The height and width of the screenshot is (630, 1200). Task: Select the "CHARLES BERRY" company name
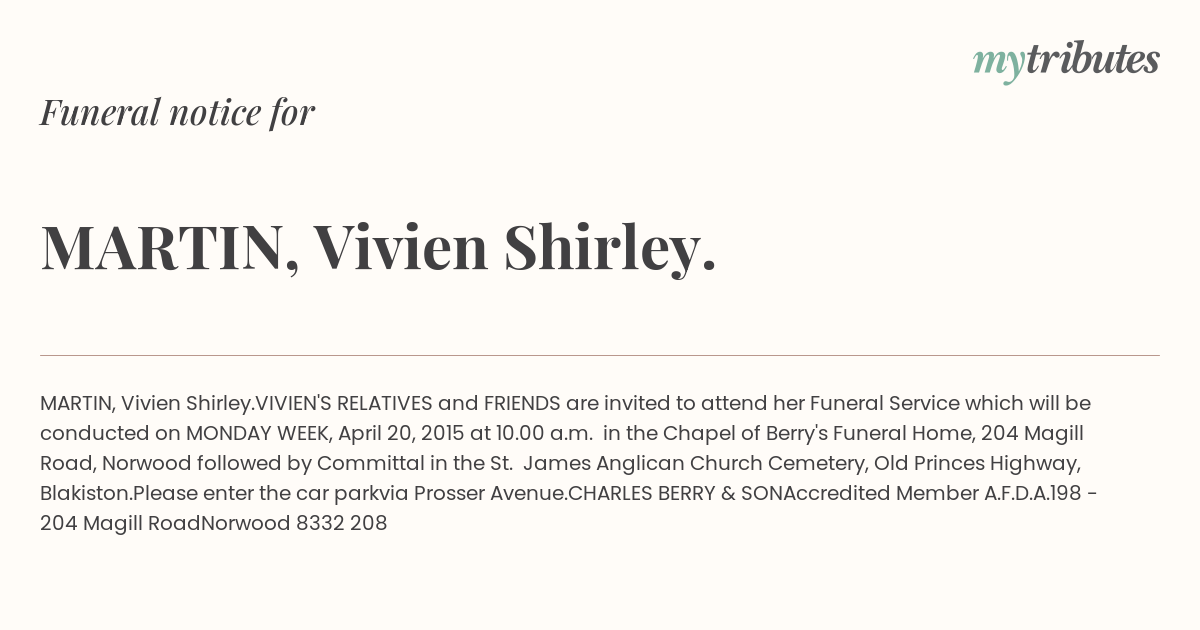[x=640, y=494]
